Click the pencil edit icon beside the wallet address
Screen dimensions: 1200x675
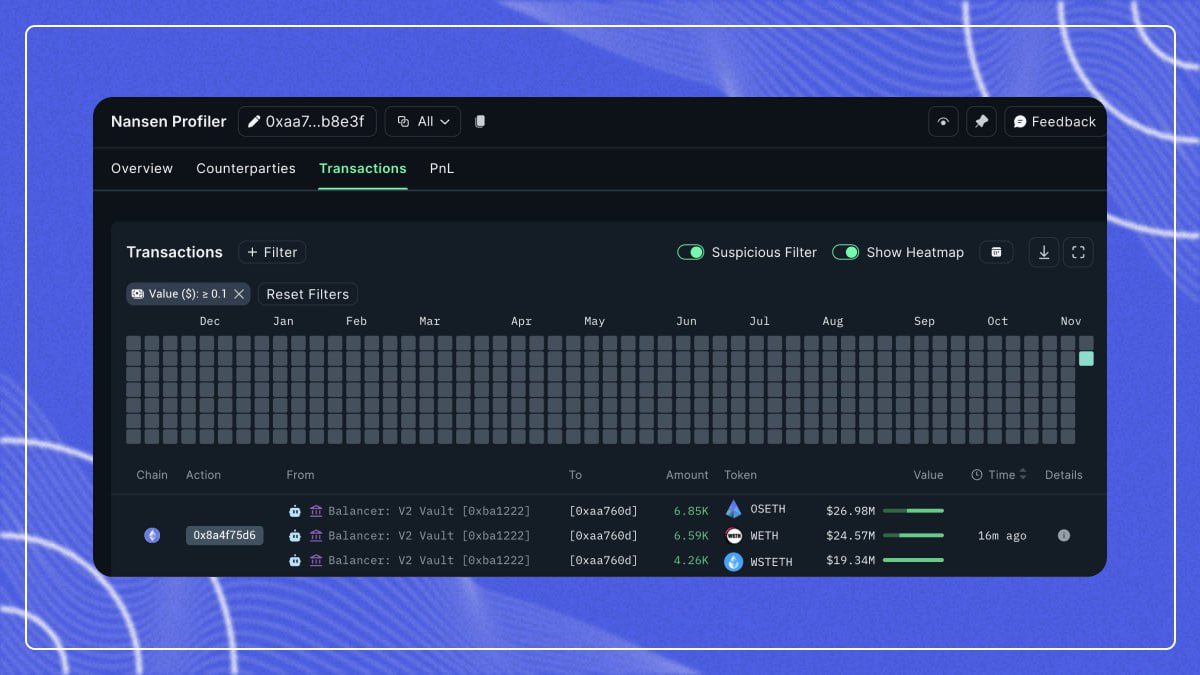click(x=253, y=121)
